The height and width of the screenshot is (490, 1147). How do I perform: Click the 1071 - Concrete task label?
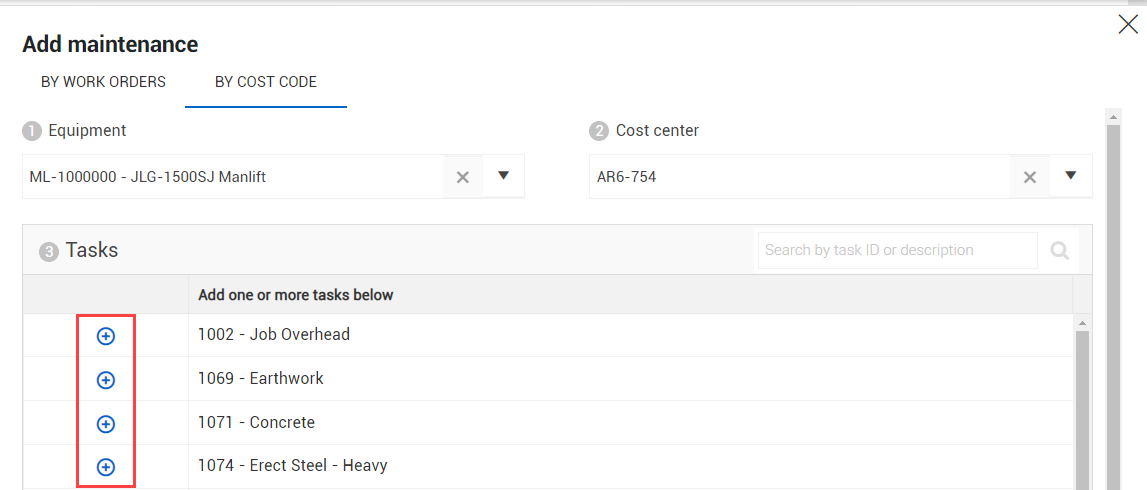point(256,423)
